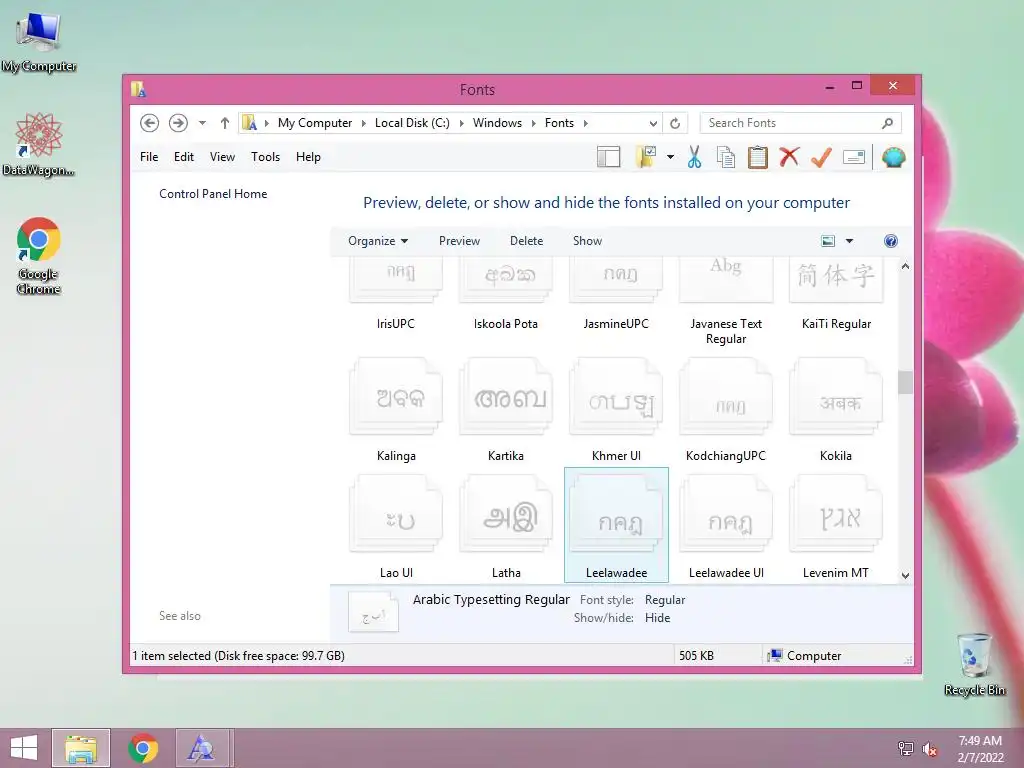This screenshot has height=768, width=1024.
Task: Open My Computer desktop icon
Action: point(38,42)
